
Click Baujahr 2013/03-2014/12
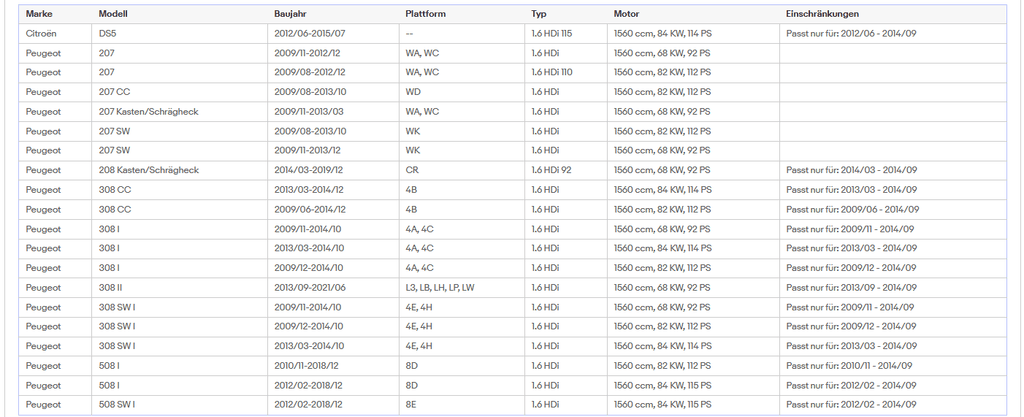(x=333, y=189)
